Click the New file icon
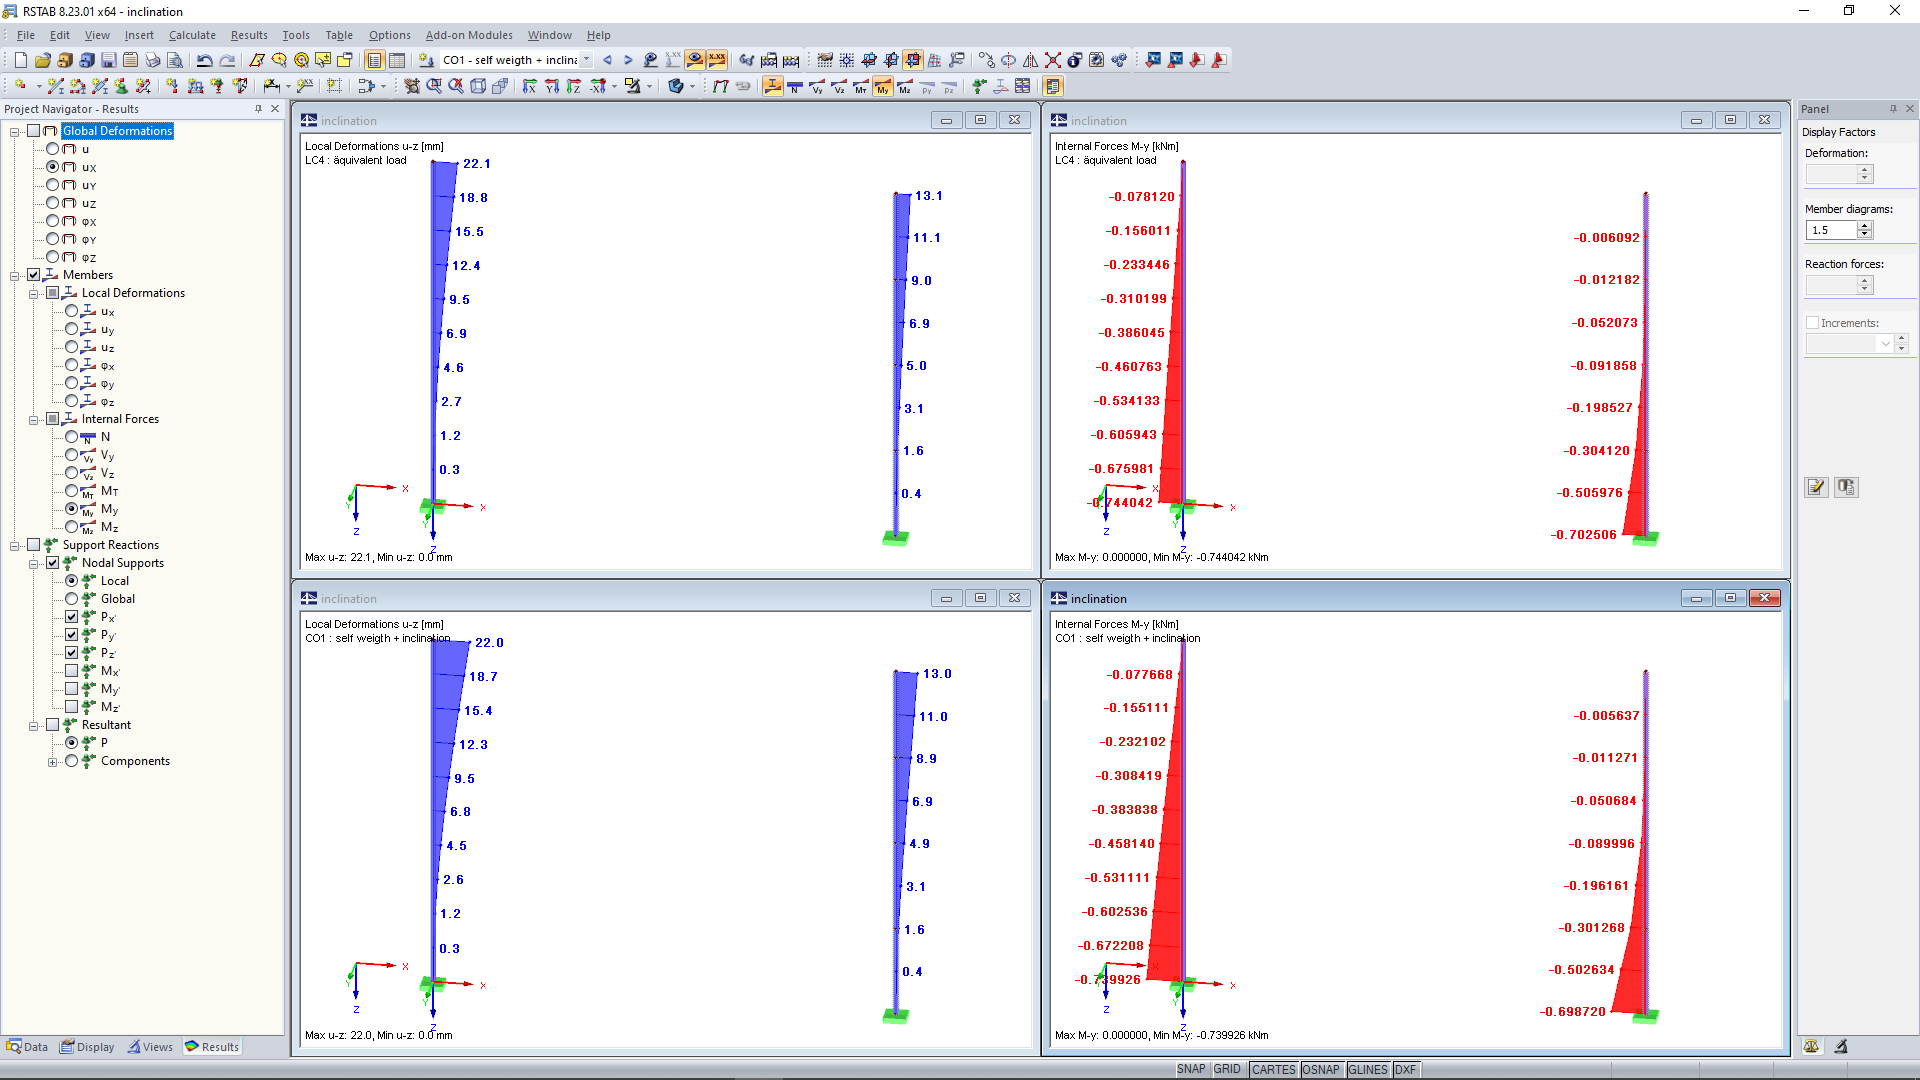The width and height of the screenshot is (1920, 1080). click(x=20, y=60)
